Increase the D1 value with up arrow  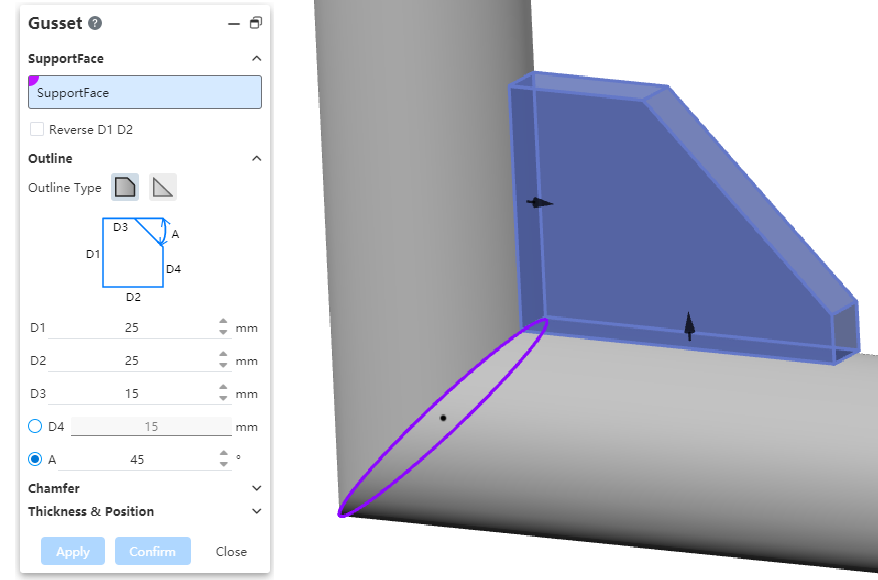pyautogui.click(x=223, y=322)
